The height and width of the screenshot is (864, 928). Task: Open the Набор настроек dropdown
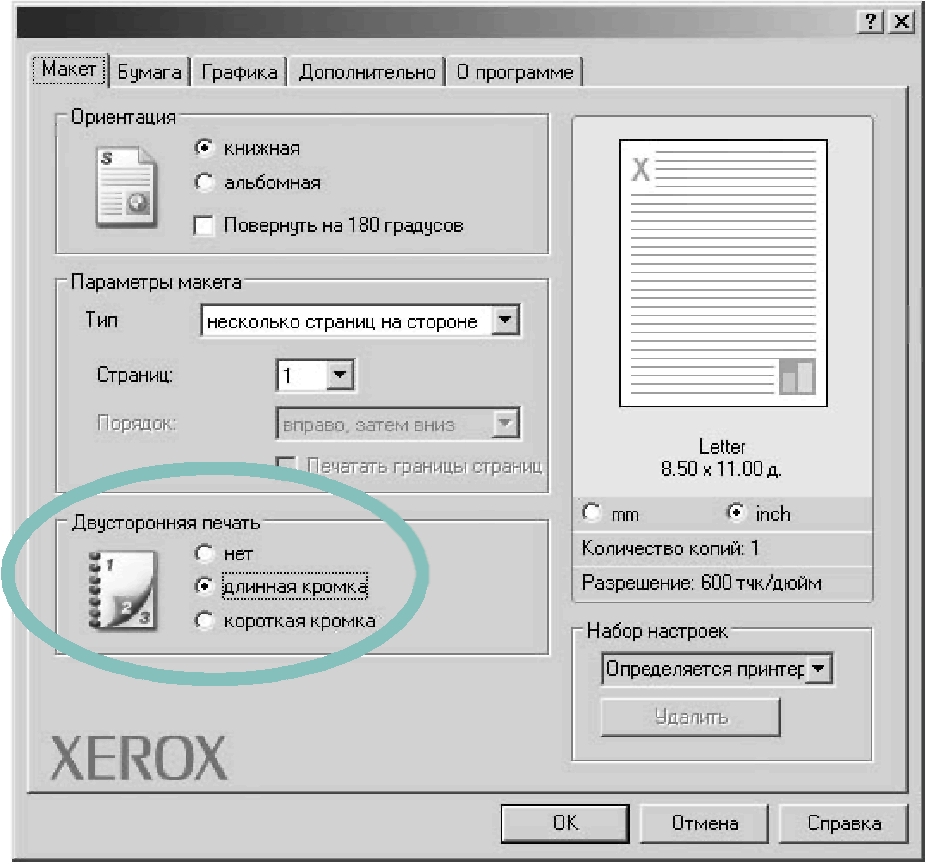click(x=819, y=669)
